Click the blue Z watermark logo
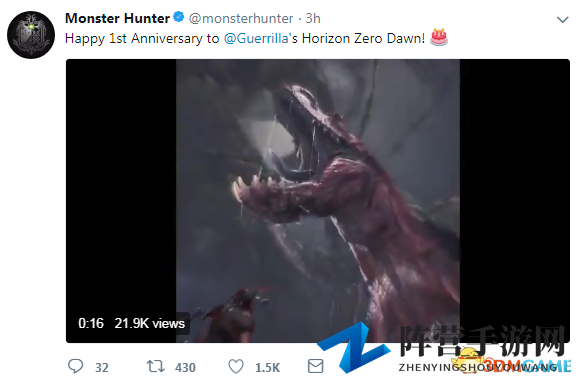 [x=353, y=347]
